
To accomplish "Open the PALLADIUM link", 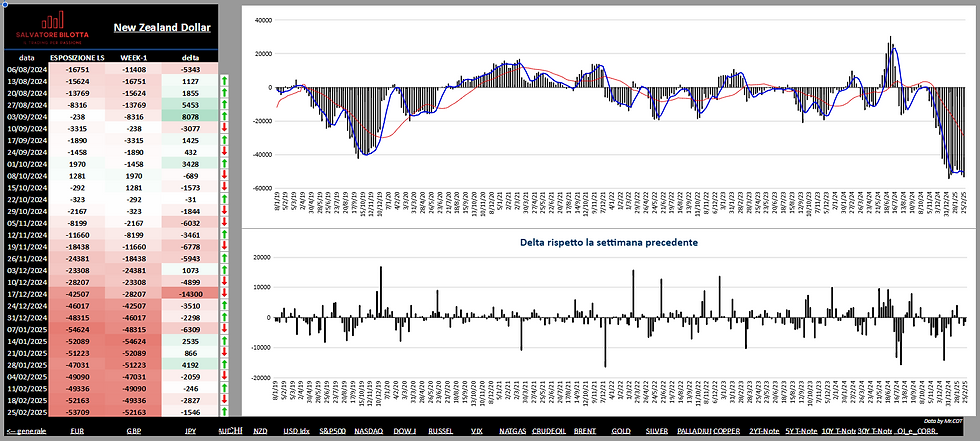I will coord(694,431).
